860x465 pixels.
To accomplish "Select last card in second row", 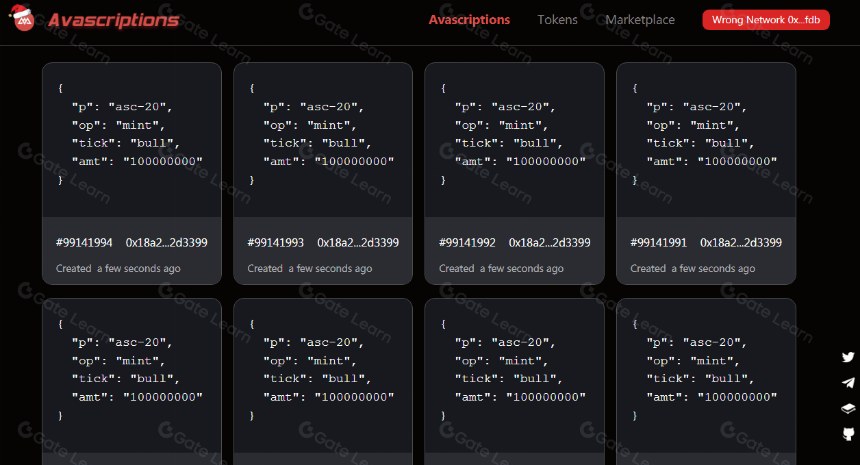I will tap(706, 382).
